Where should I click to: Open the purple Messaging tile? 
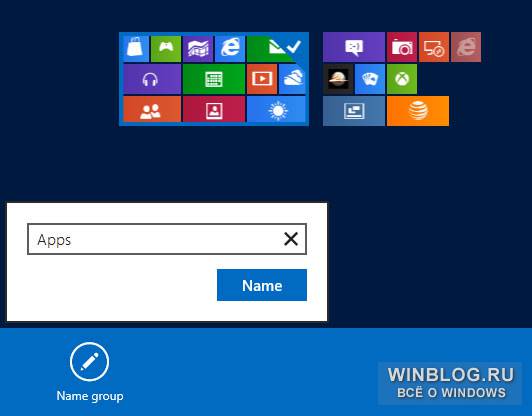354,47
